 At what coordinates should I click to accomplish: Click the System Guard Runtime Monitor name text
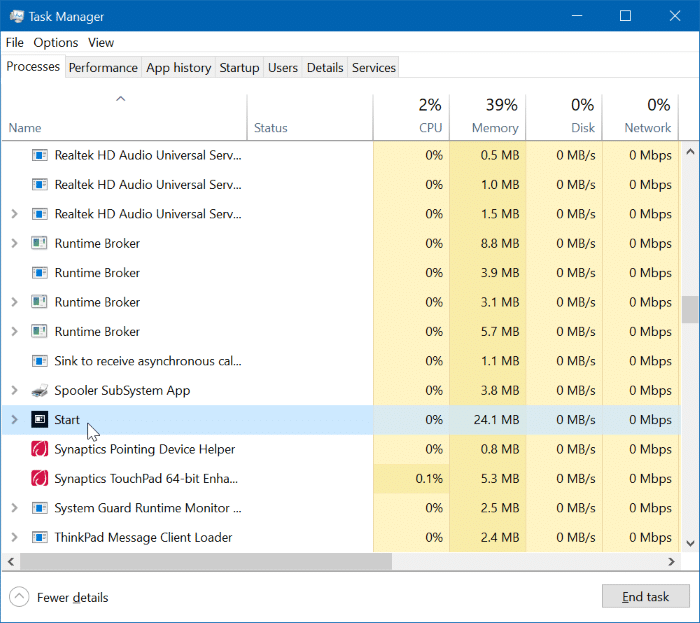tap(148, 508)
